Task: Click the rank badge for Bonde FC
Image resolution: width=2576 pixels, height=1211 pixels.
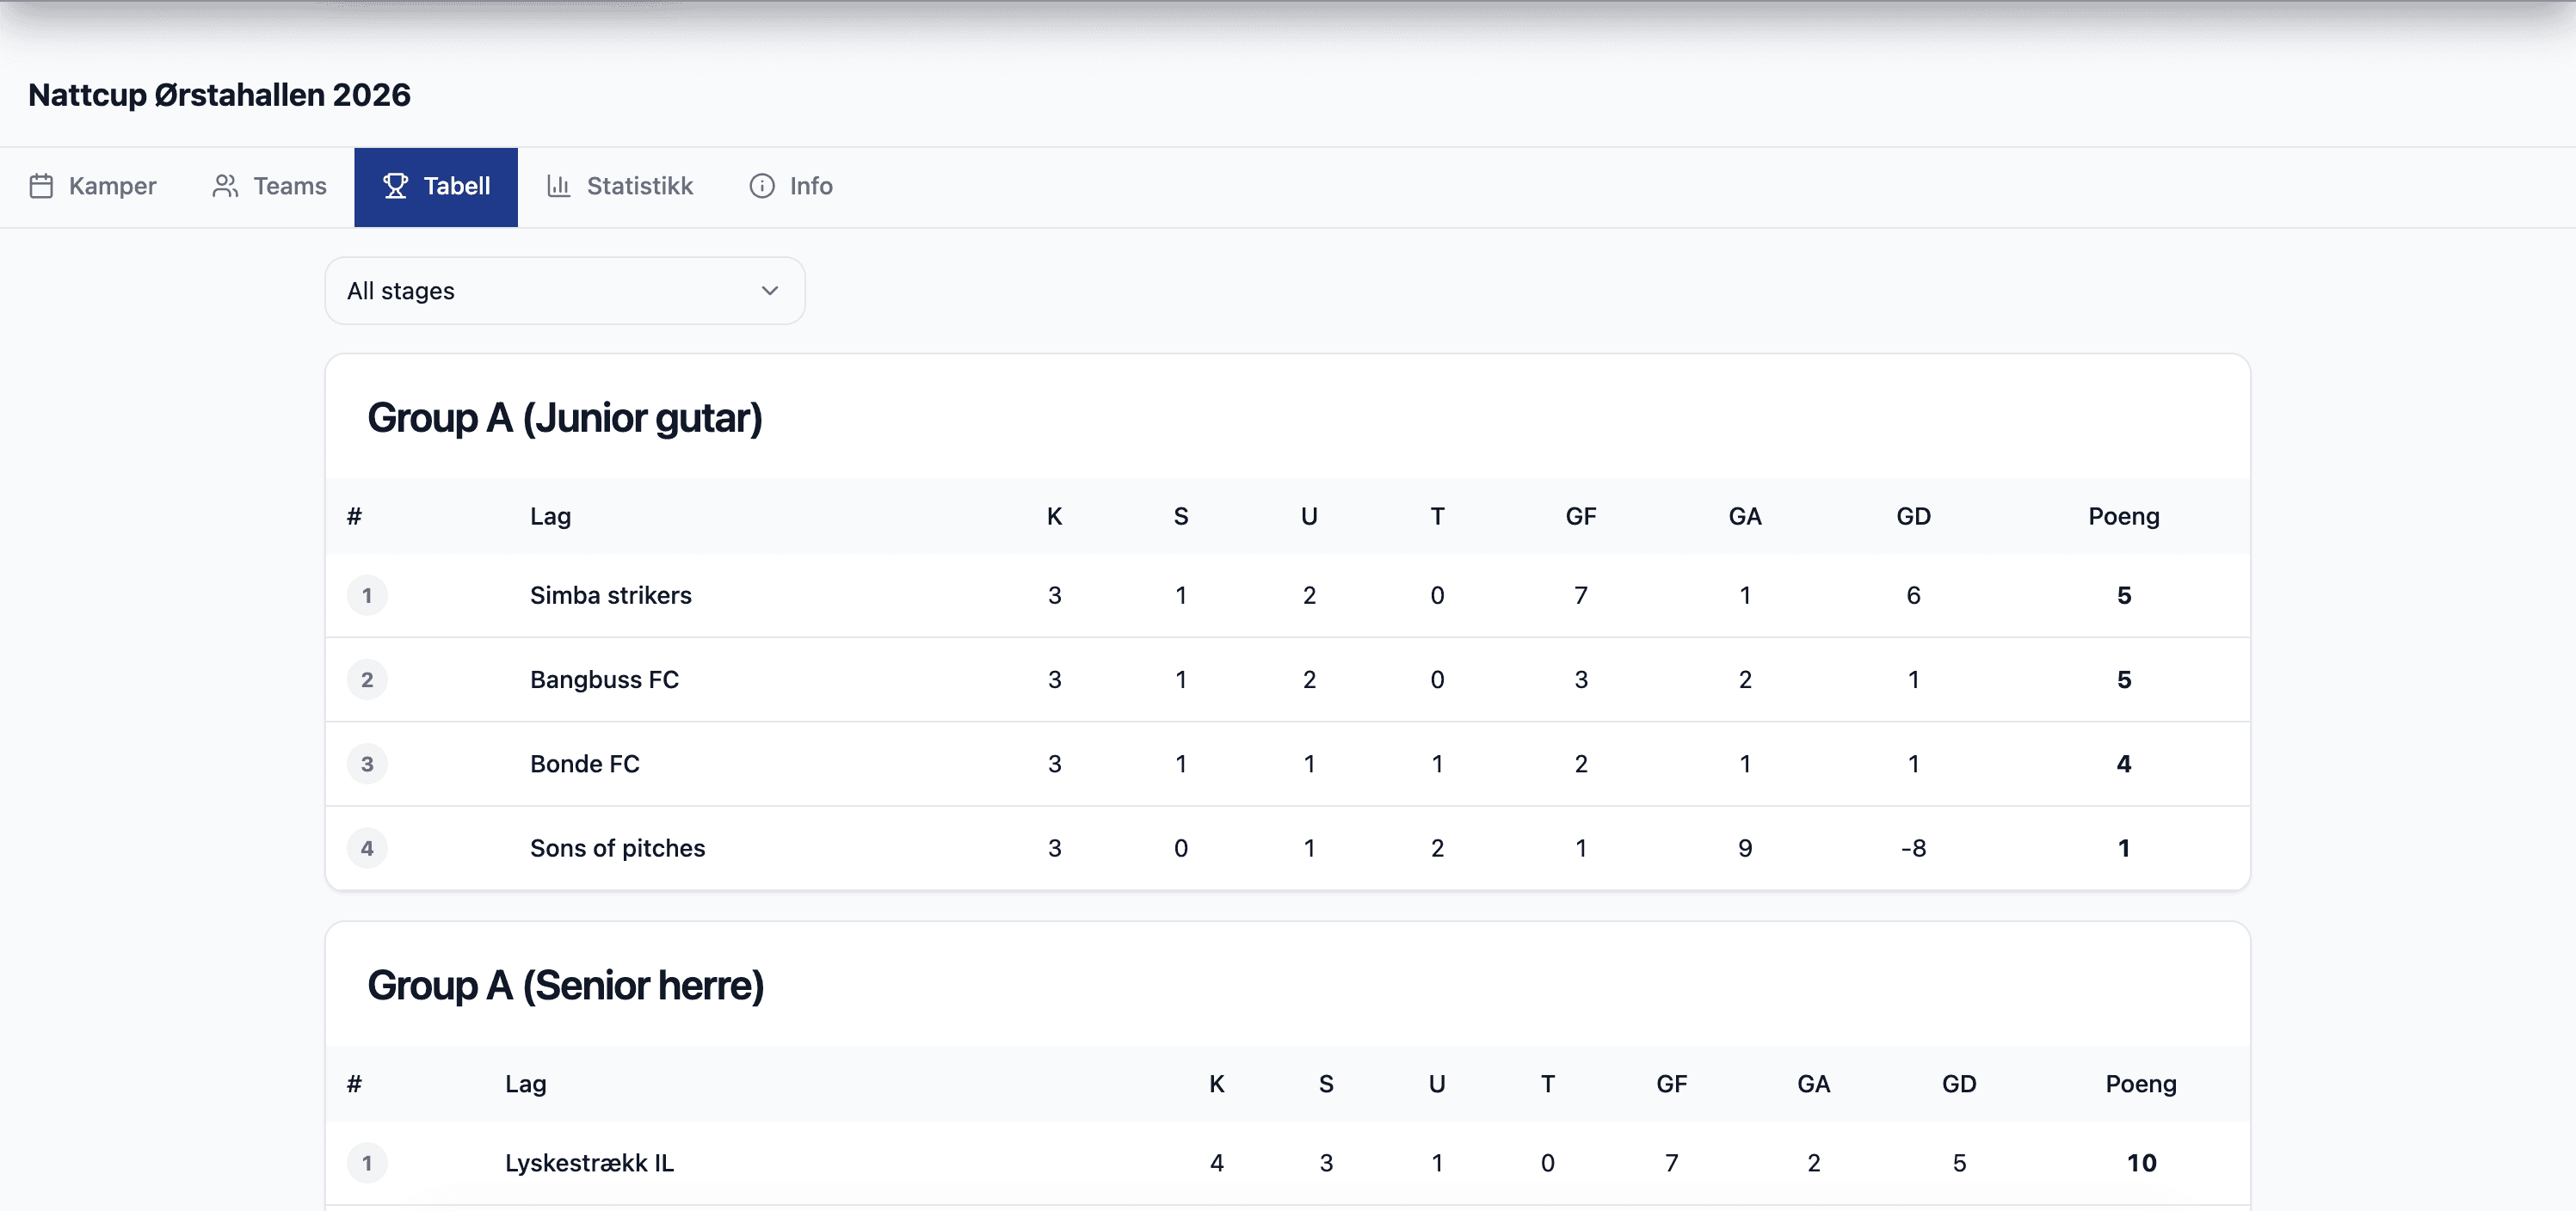Action: [x=367, y=763]
